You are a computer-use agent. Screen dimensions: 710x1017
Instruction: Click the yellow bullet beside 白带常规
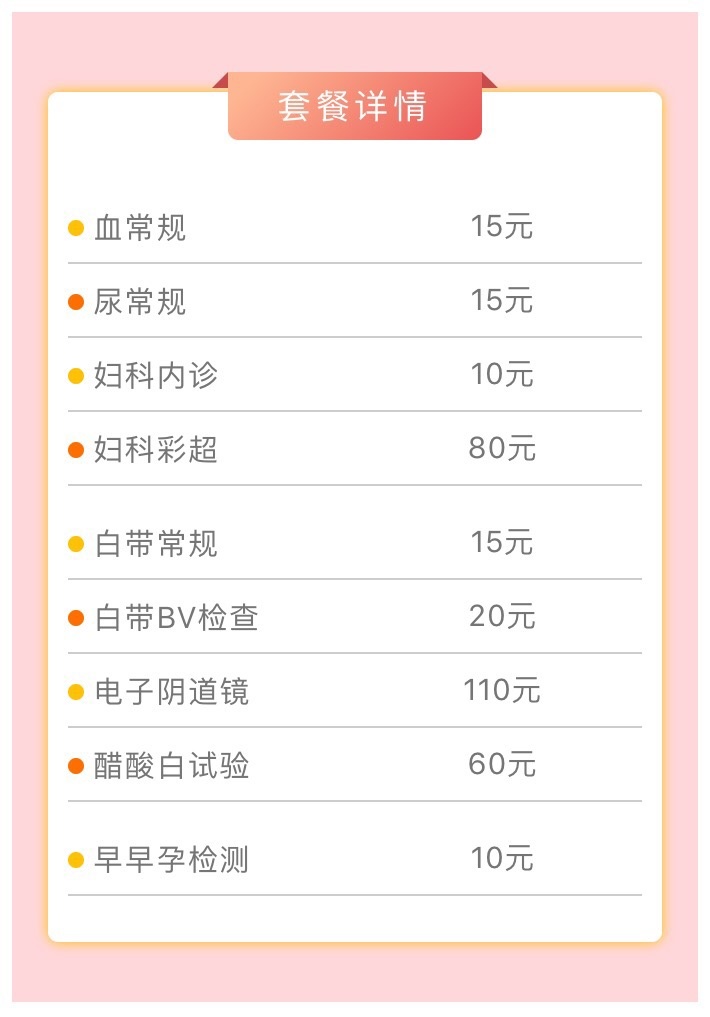point(76,544)
